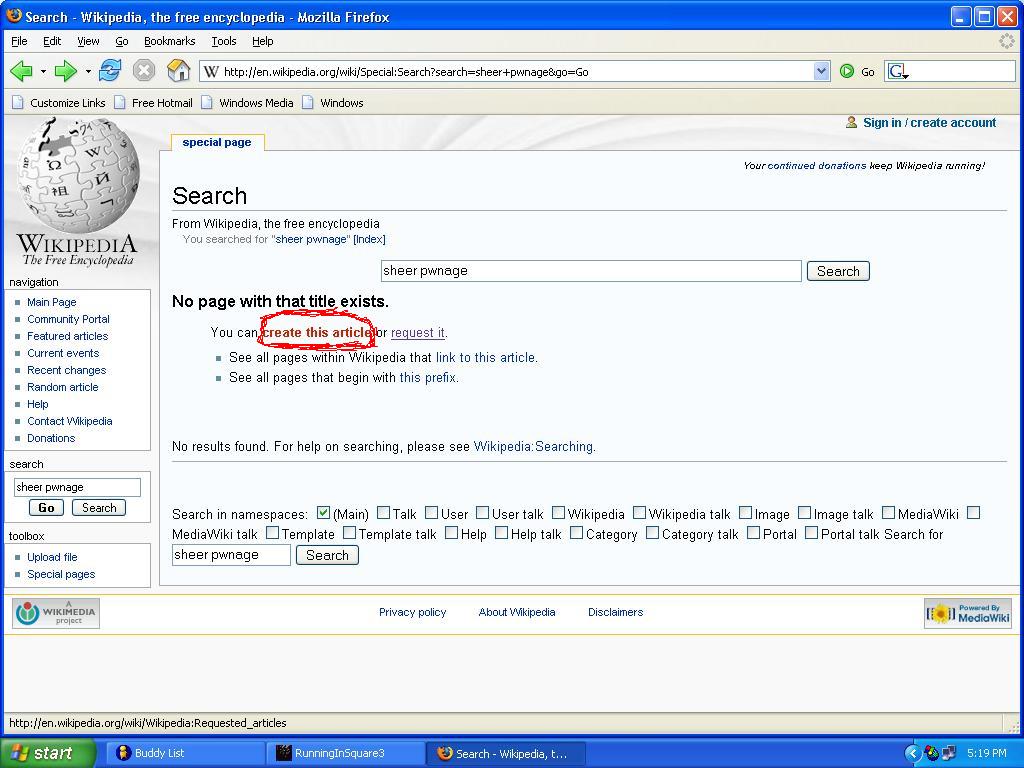Open the Windows bookmark

(334, 103)
